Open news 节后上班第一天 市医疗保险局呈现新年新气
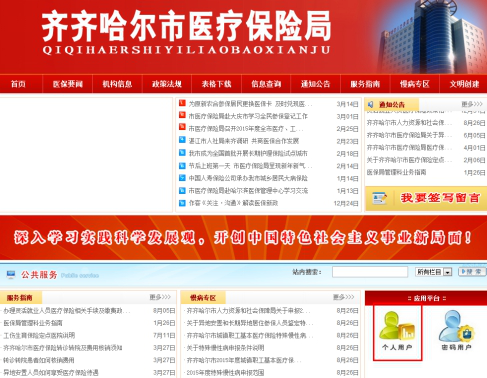 point(250,166)
